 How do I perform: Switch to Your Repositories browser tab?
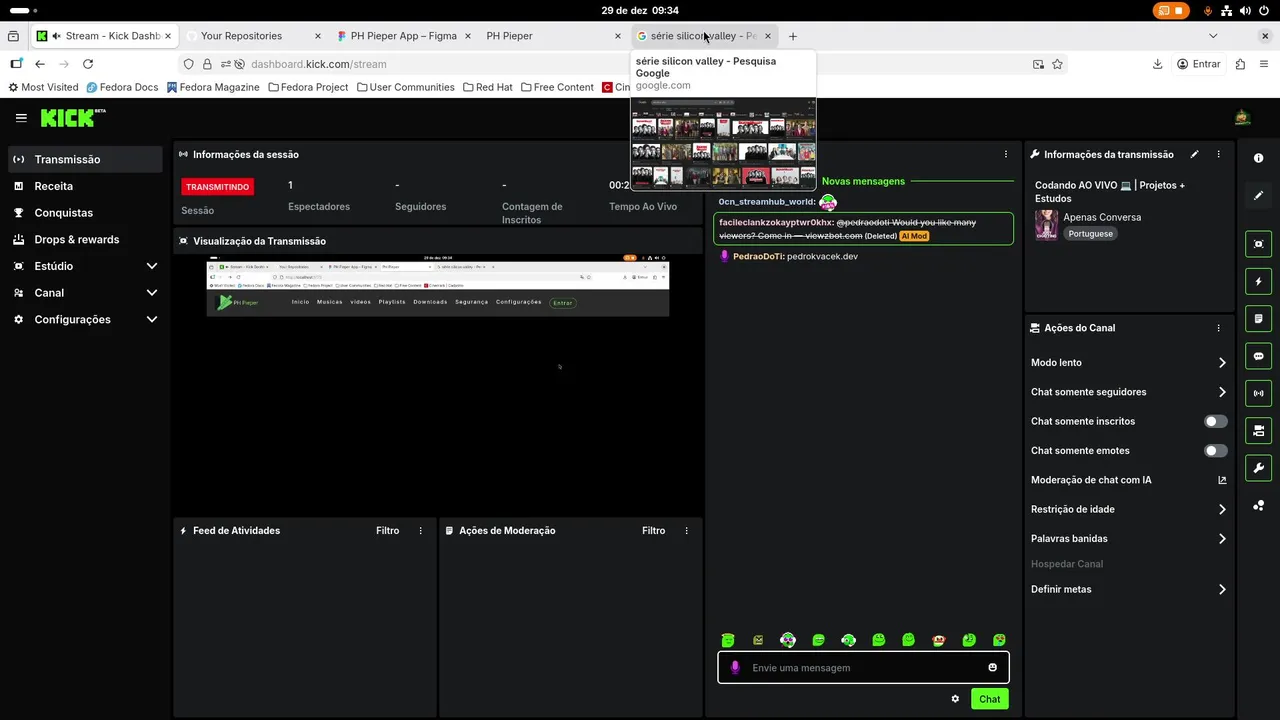tap(254, 36)
